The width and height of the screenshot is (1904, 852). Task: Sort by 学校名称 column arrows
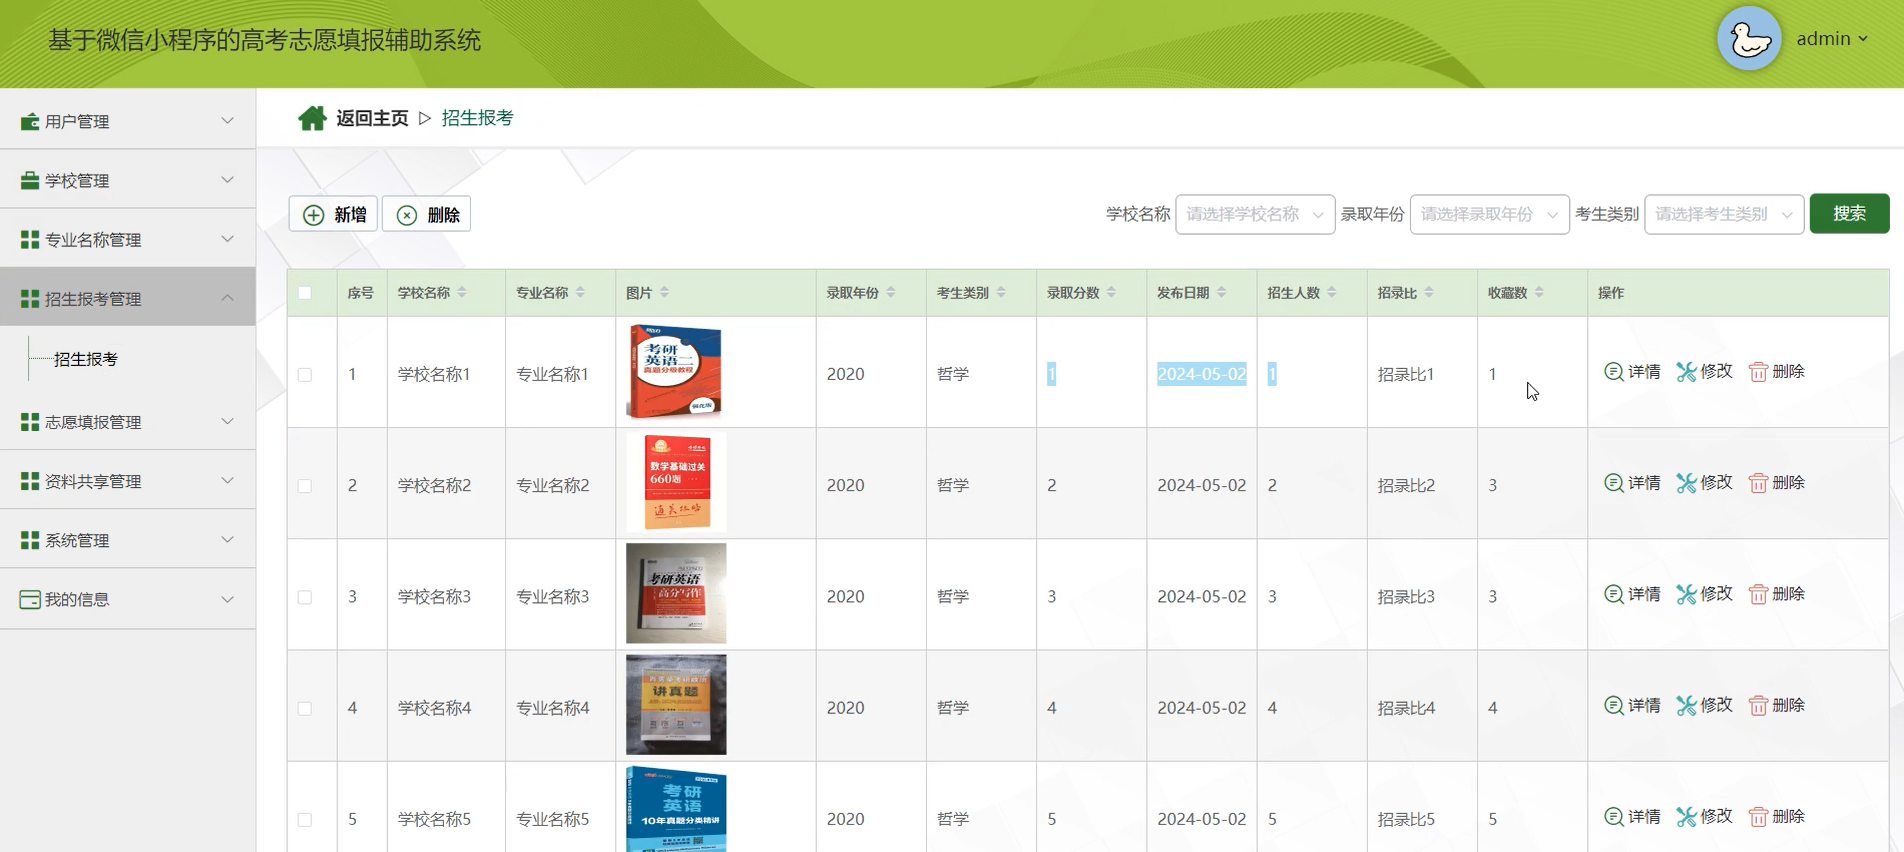pyautogui.click(x=462, y=292)
